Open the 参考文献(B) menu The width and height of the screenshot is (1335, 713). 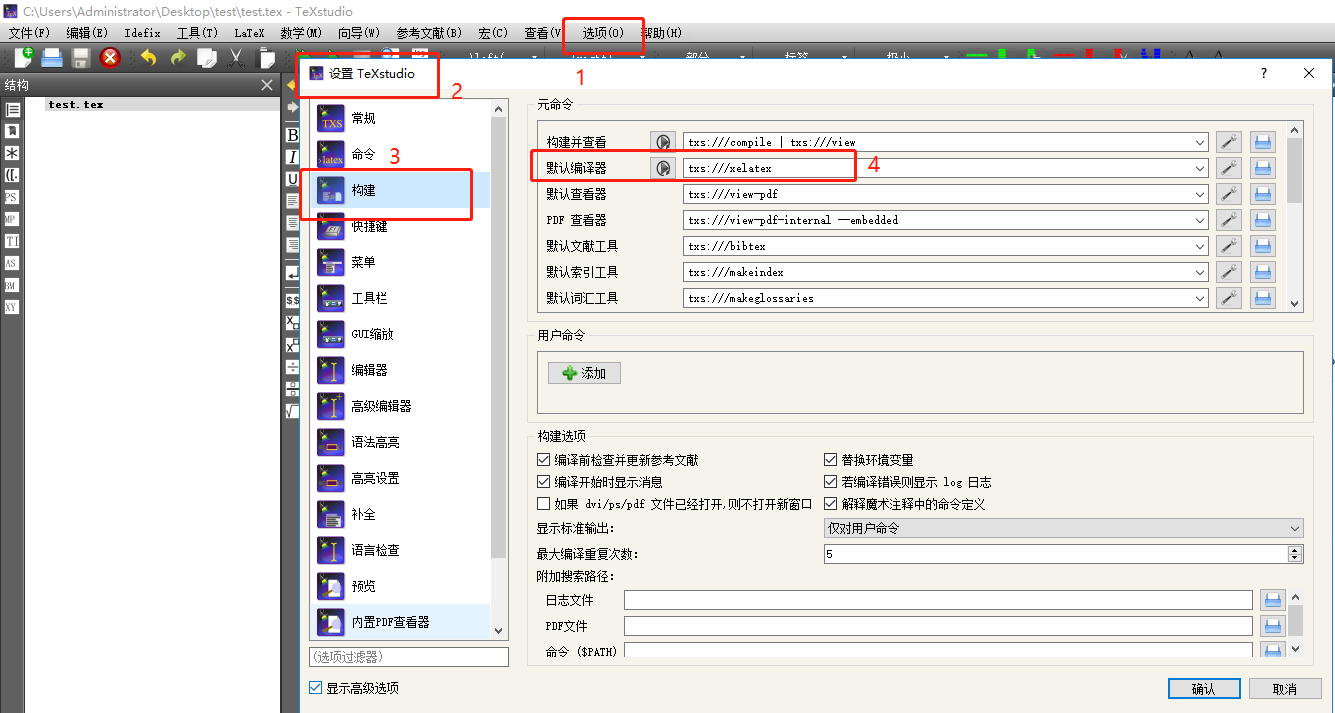pyautogui.click(x=429, y=33)
